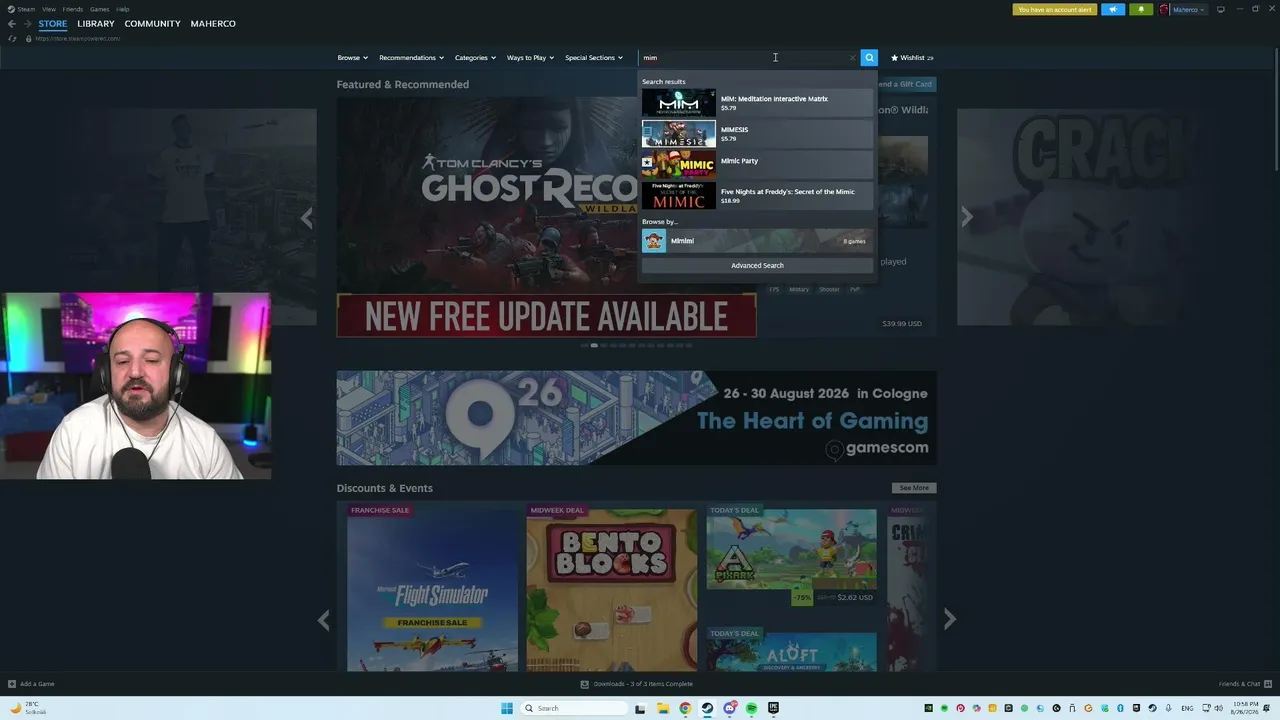
Task: Open the Maherco account dropdown
Action: click(x=1189, y=10)
